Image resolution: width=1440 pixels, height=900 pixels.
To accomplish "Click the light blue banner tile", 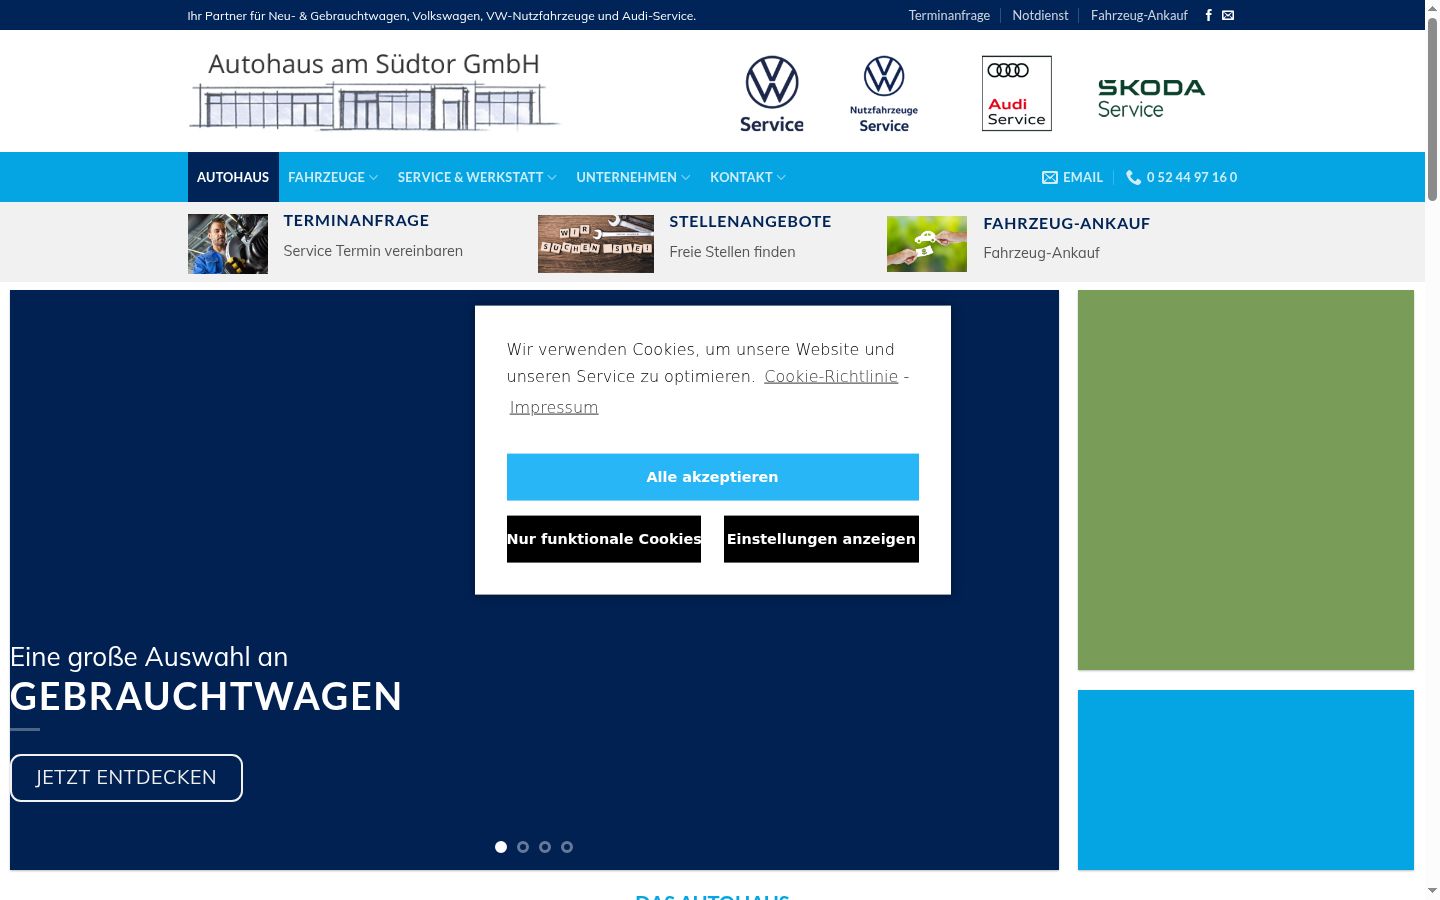I will click(x=1246, y=780).
